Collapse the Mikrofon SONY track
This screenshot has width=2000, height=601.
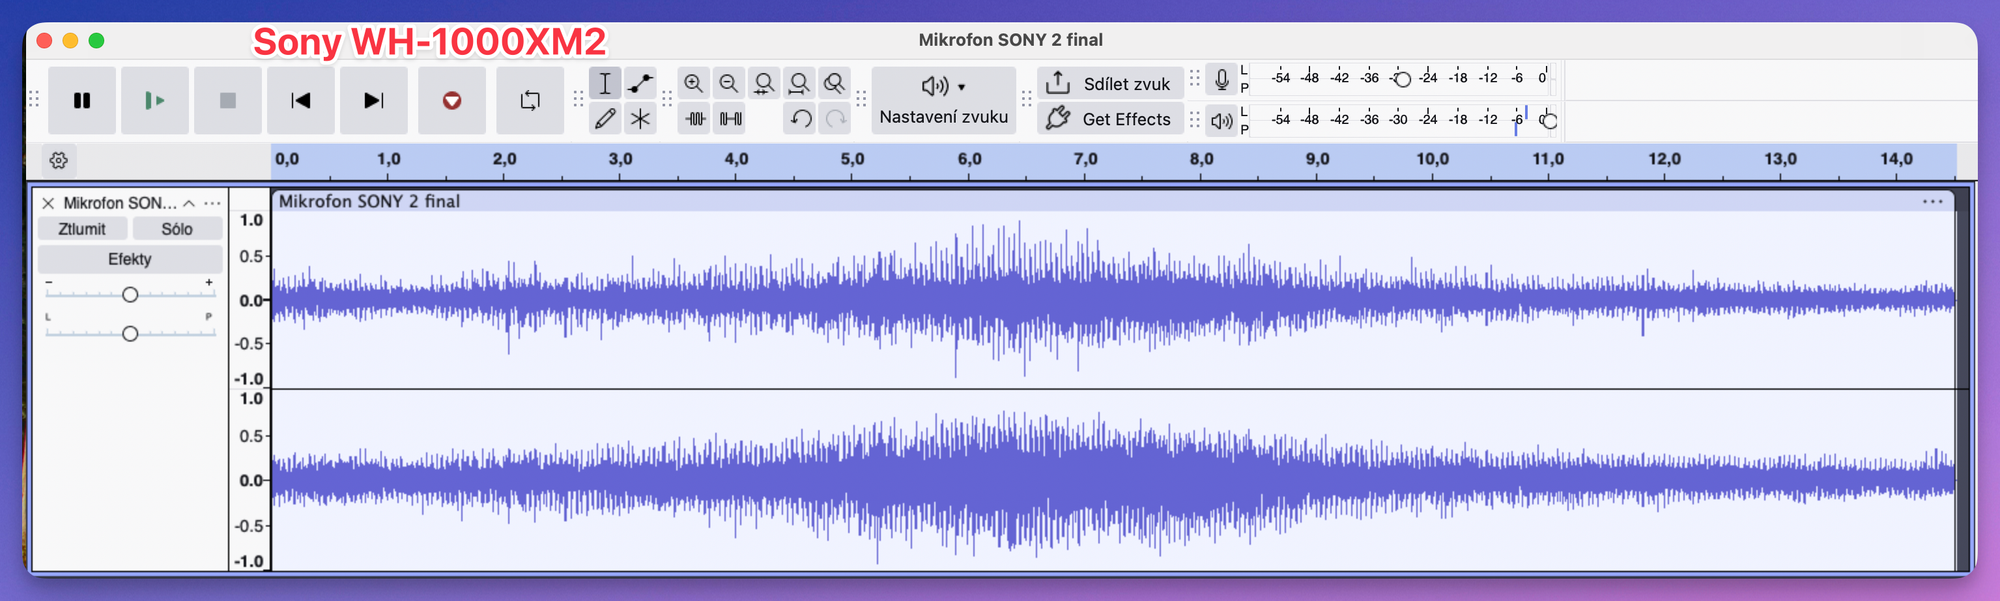[189, 203]
